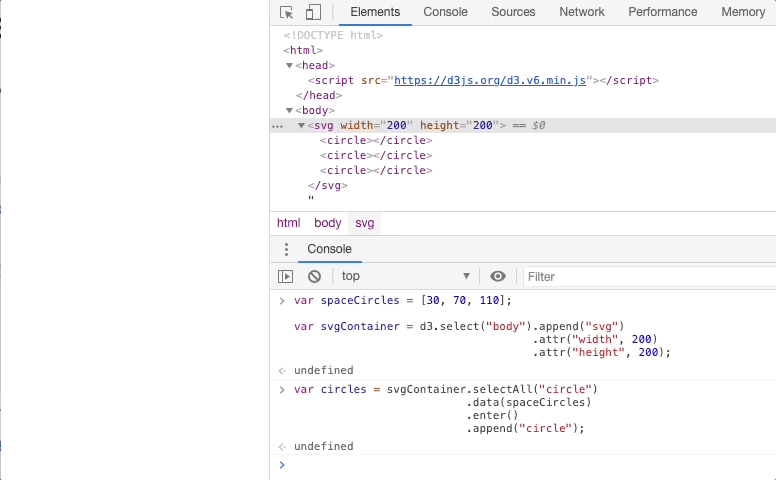Expand the var circles input entry chevron

[282, 390]
